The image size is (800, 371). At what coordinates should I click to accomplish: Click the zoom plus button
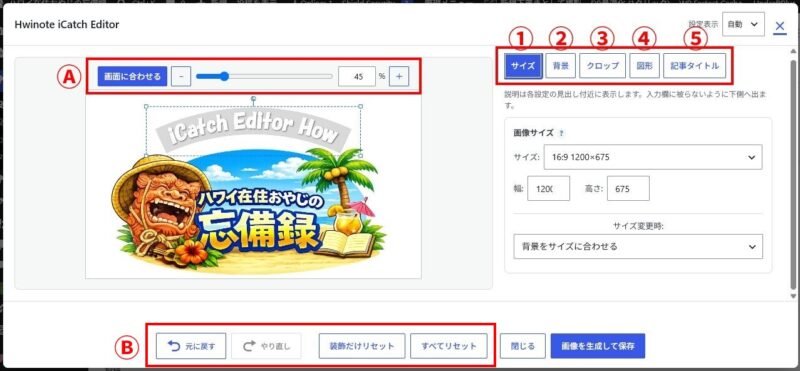(399, 77)
